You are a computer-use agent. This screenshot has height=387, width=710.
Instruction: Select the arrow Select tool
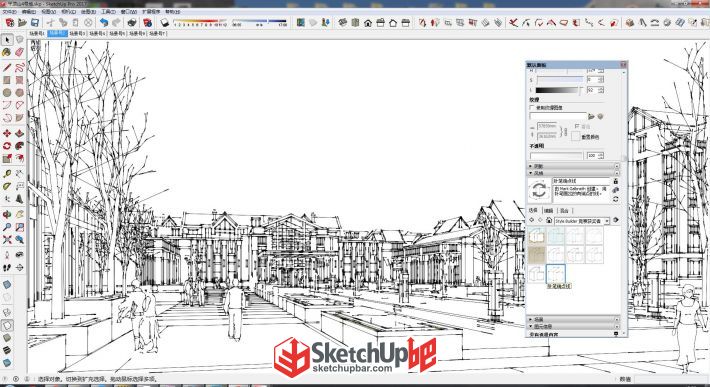[x=7, y=40]
